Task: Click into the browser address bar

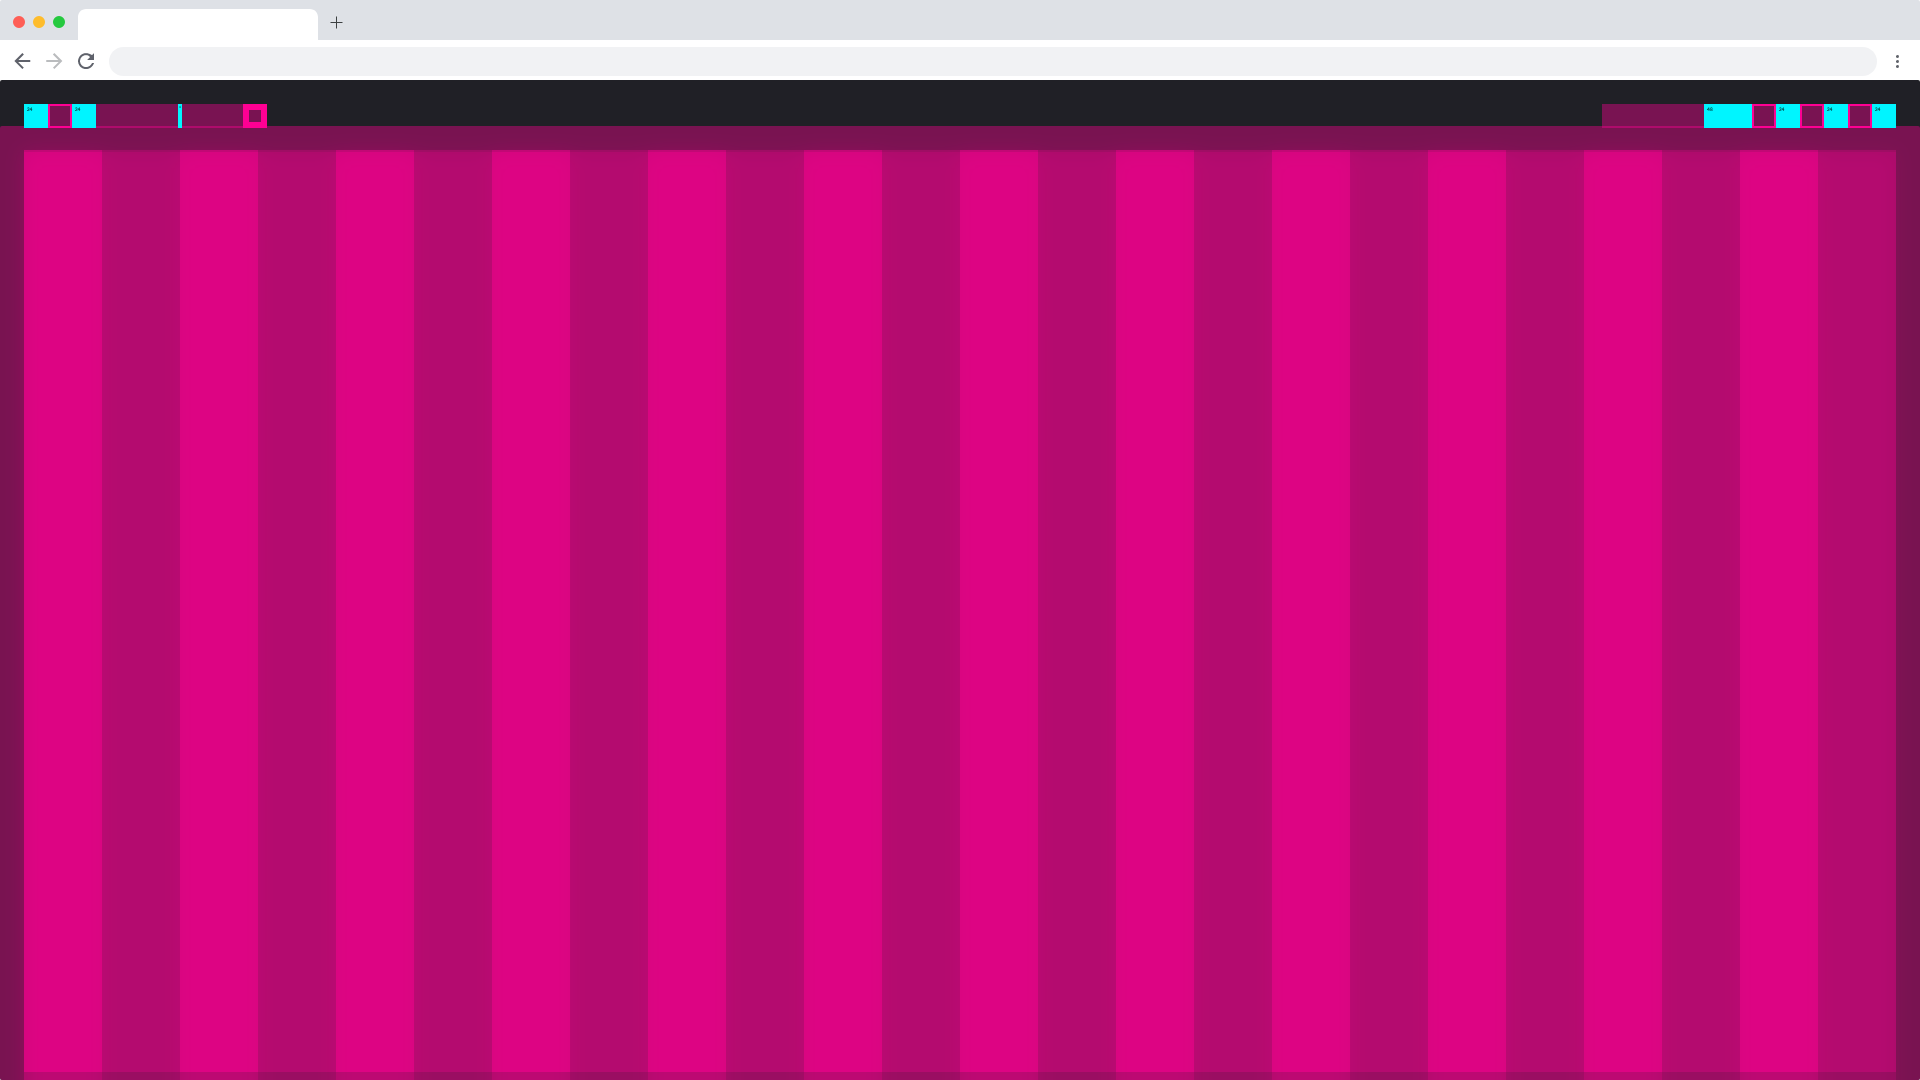Action: pos(990,61)
